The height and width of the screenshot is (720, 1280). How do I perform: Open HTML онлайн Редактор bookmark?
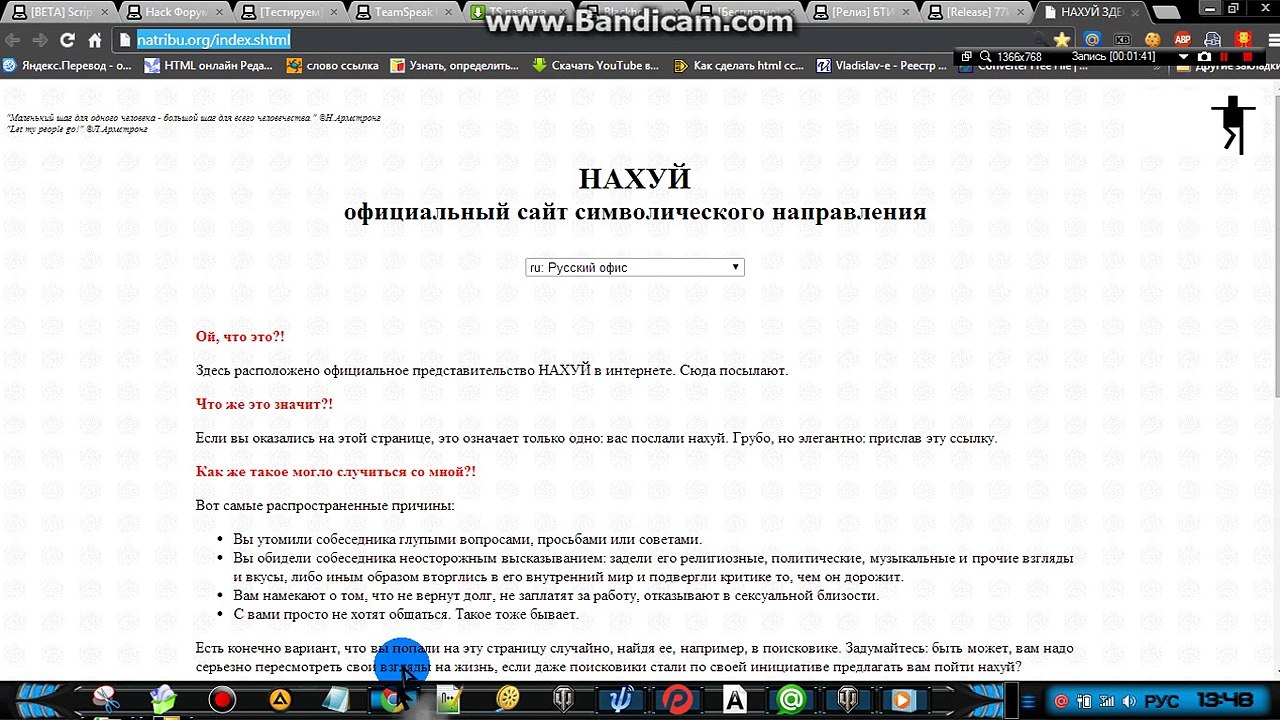[x=209, y=66]
